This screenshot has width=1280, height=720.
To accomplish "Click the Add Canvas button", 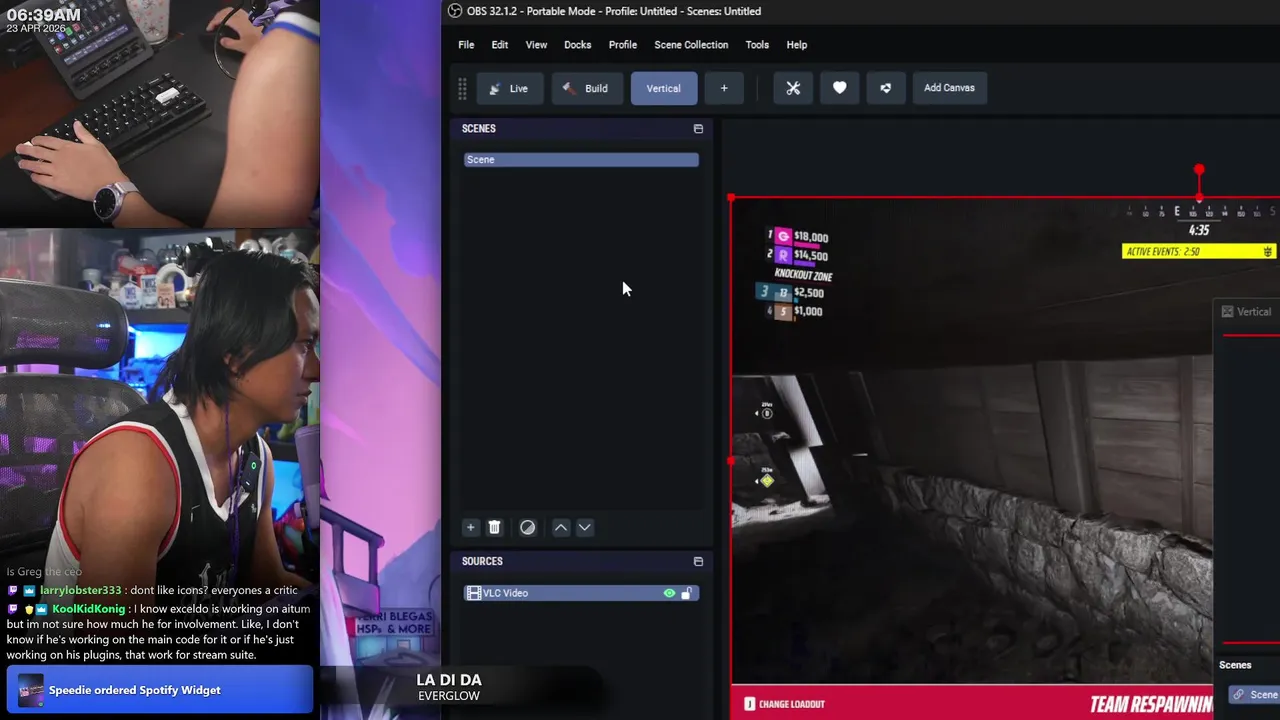I will click(949, 88).
